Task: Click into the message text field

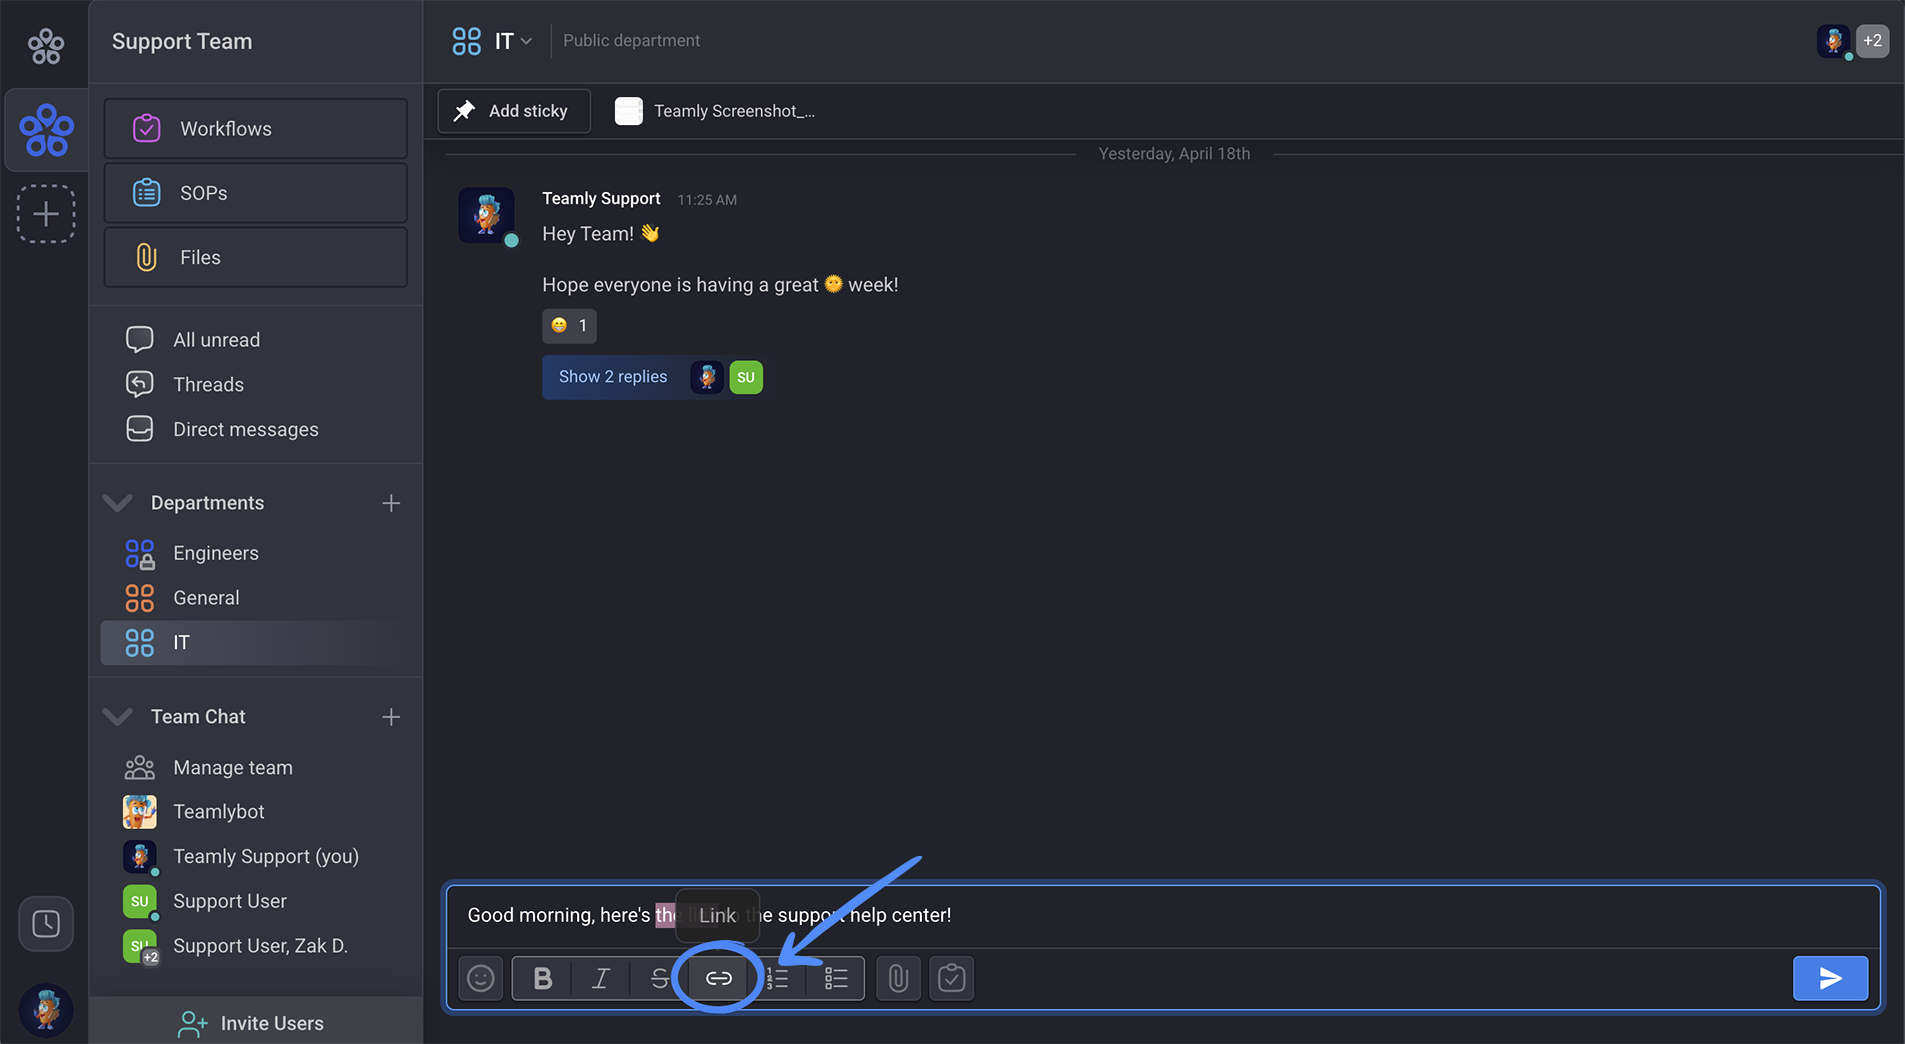Action: [x=1163, y=915]
